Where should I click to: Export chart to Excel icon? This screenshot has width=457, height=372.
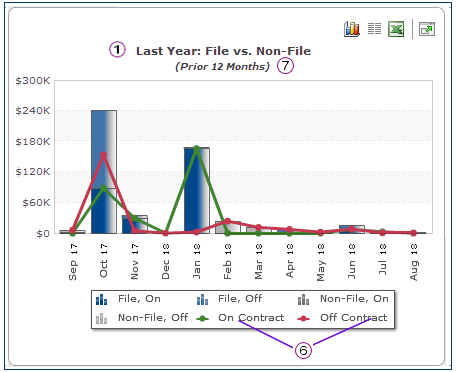(396, 29)
